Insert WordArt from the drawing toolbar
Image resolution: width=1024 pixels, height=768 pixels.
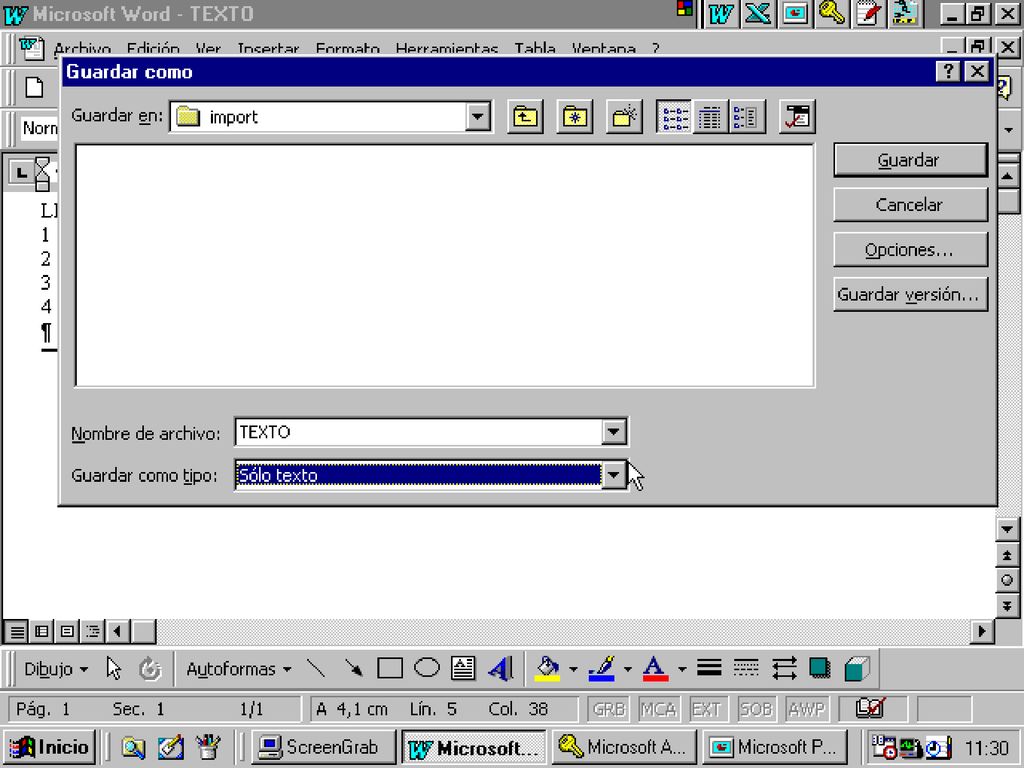(x=500, y=669)
